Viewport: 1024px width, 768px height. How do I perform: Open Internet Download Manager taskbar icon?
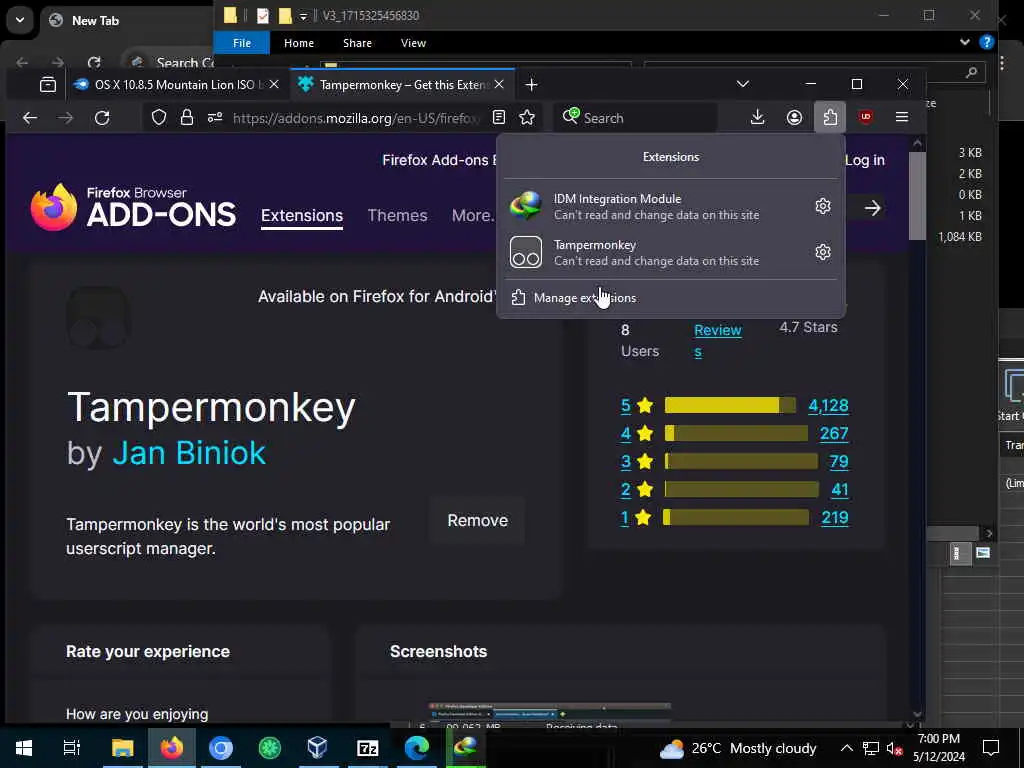466,748
